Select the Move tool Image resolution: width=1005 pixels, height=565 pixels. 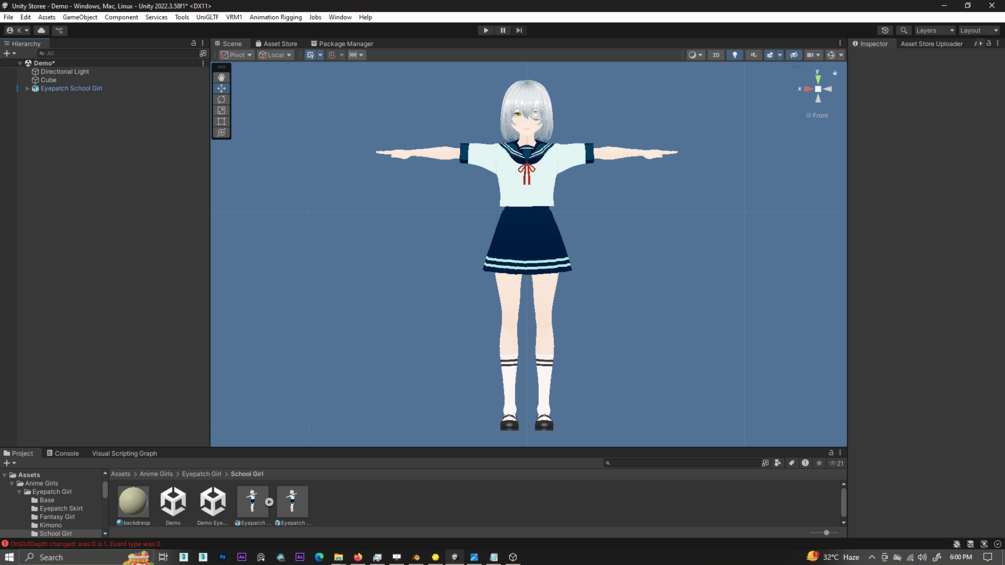(221, 88)
